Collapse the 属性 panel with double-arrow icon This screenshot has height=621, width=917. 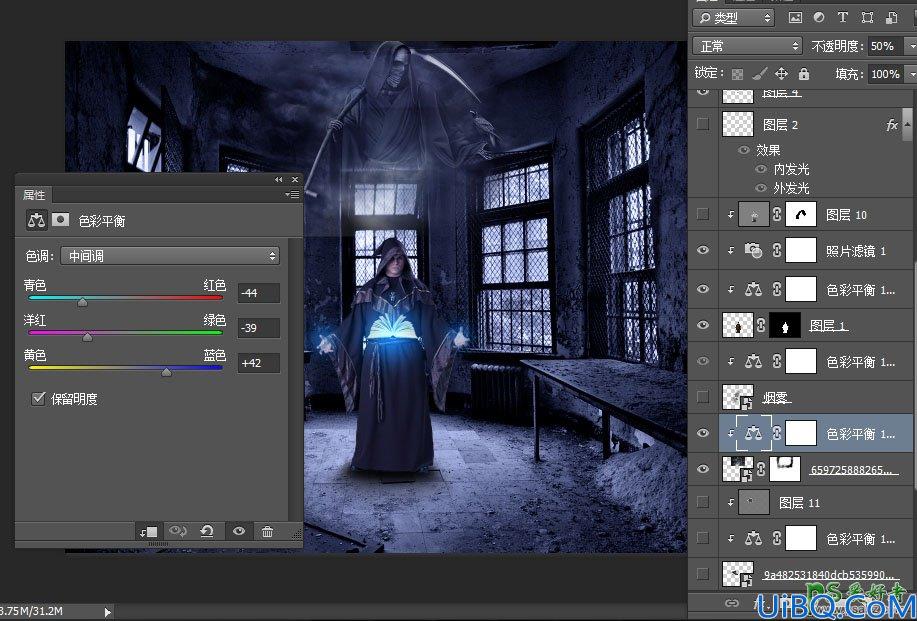tap(278, 180)
